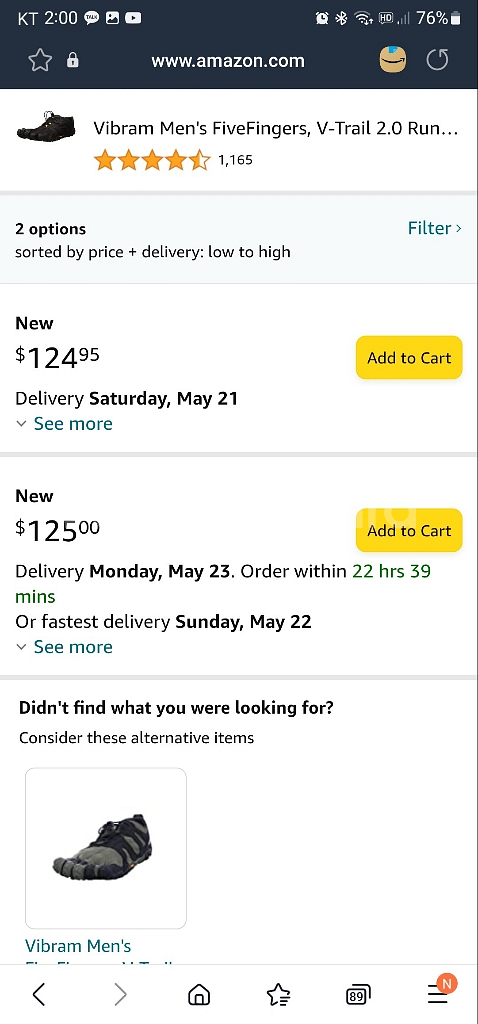Tap the amazon.com address bar
Viewport: 478px width, 1024px height.
[228, 61]
